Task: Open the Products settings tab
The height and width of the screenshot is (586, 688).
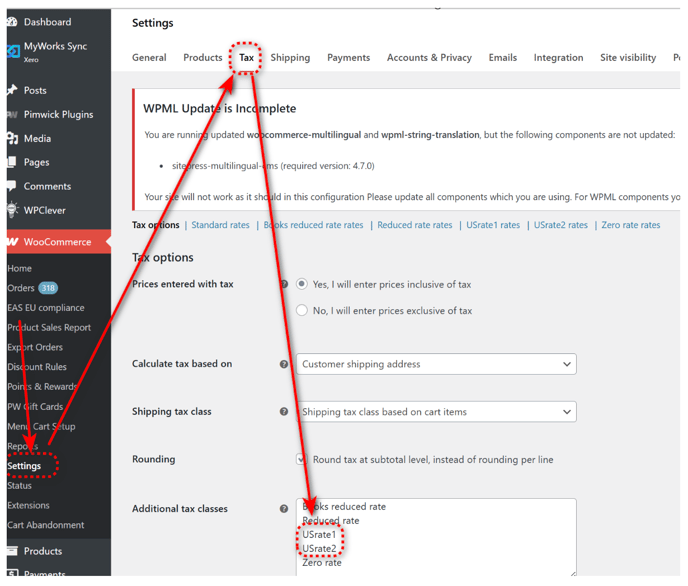Action: click(203, 57)
